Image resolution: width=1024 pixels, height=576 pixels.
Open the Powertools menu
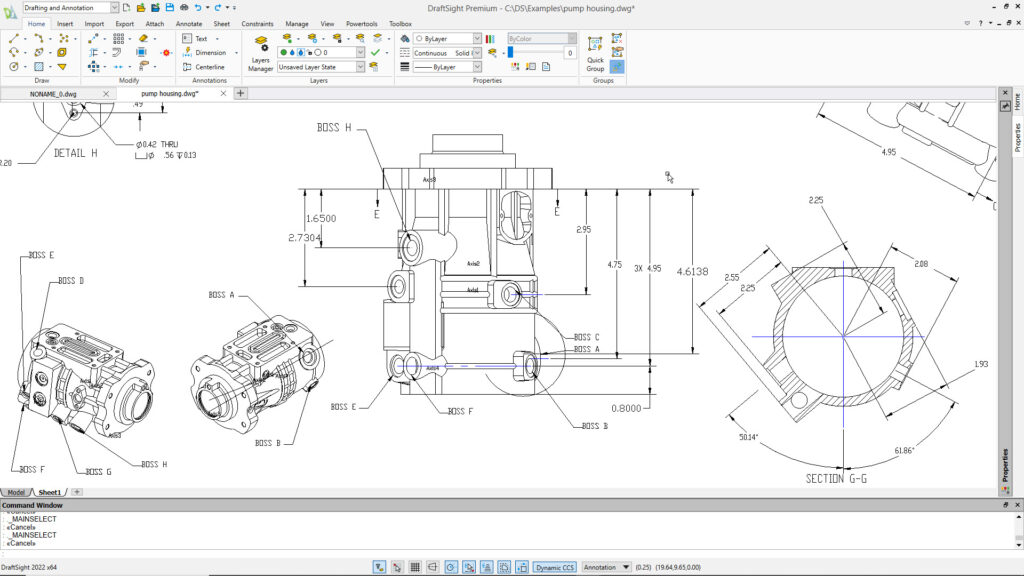point(361,24)
